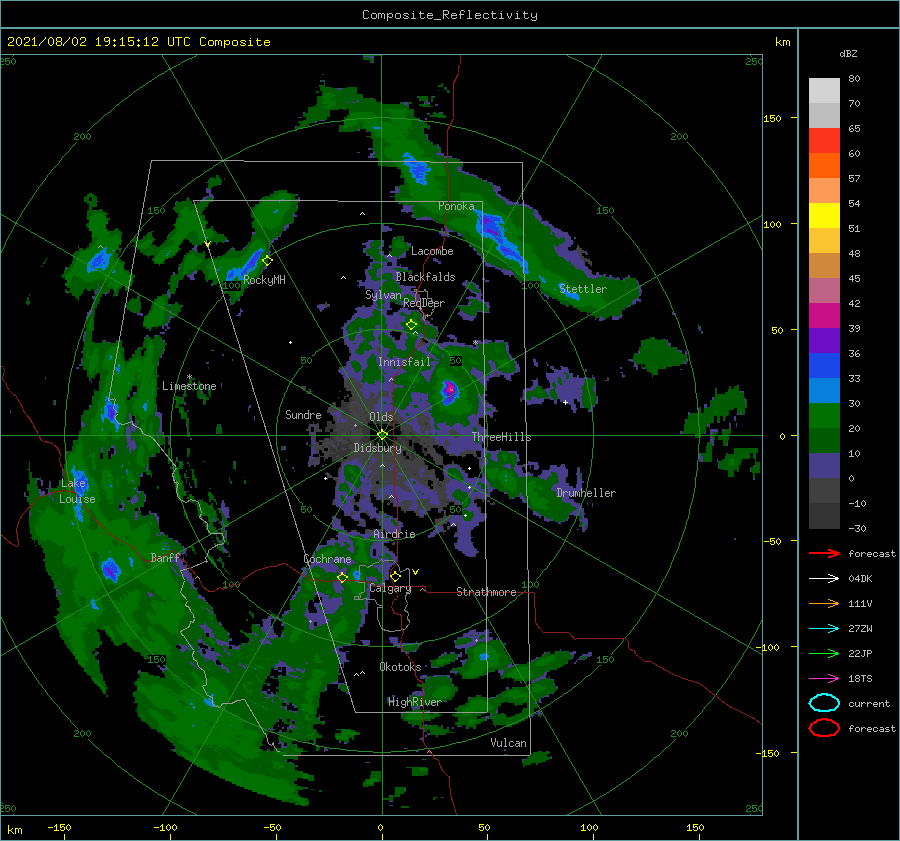Click the yellow diamond marker below RedDeer

[x=412, y=325]
